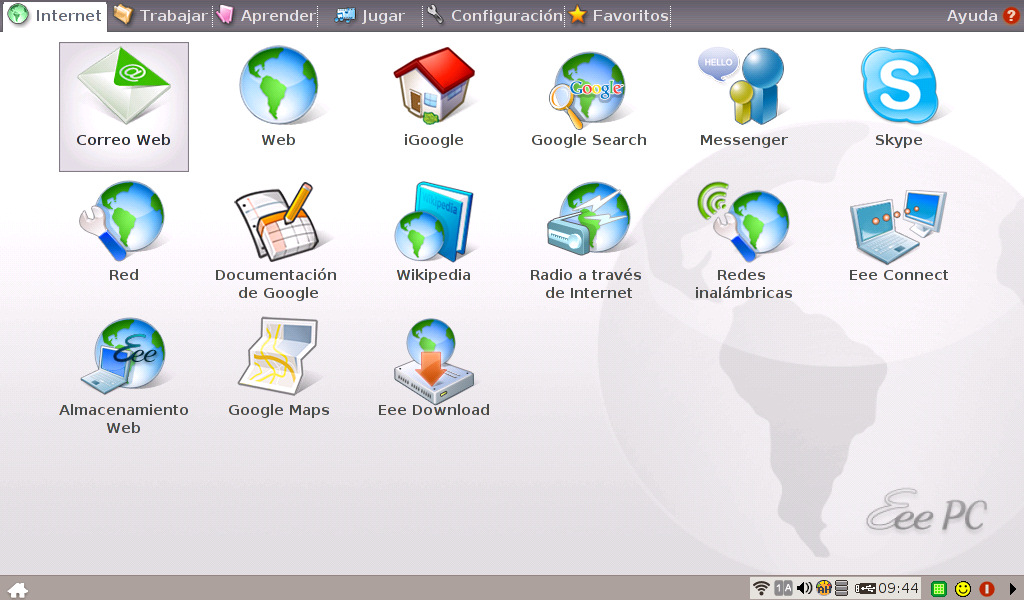Open the volume speaker tray icon

[804, 588]
